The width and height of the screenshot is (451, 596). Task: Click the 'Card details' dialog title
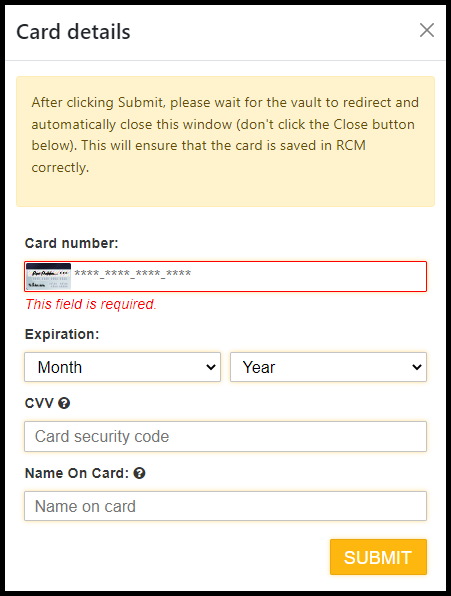tap(73, 32)
